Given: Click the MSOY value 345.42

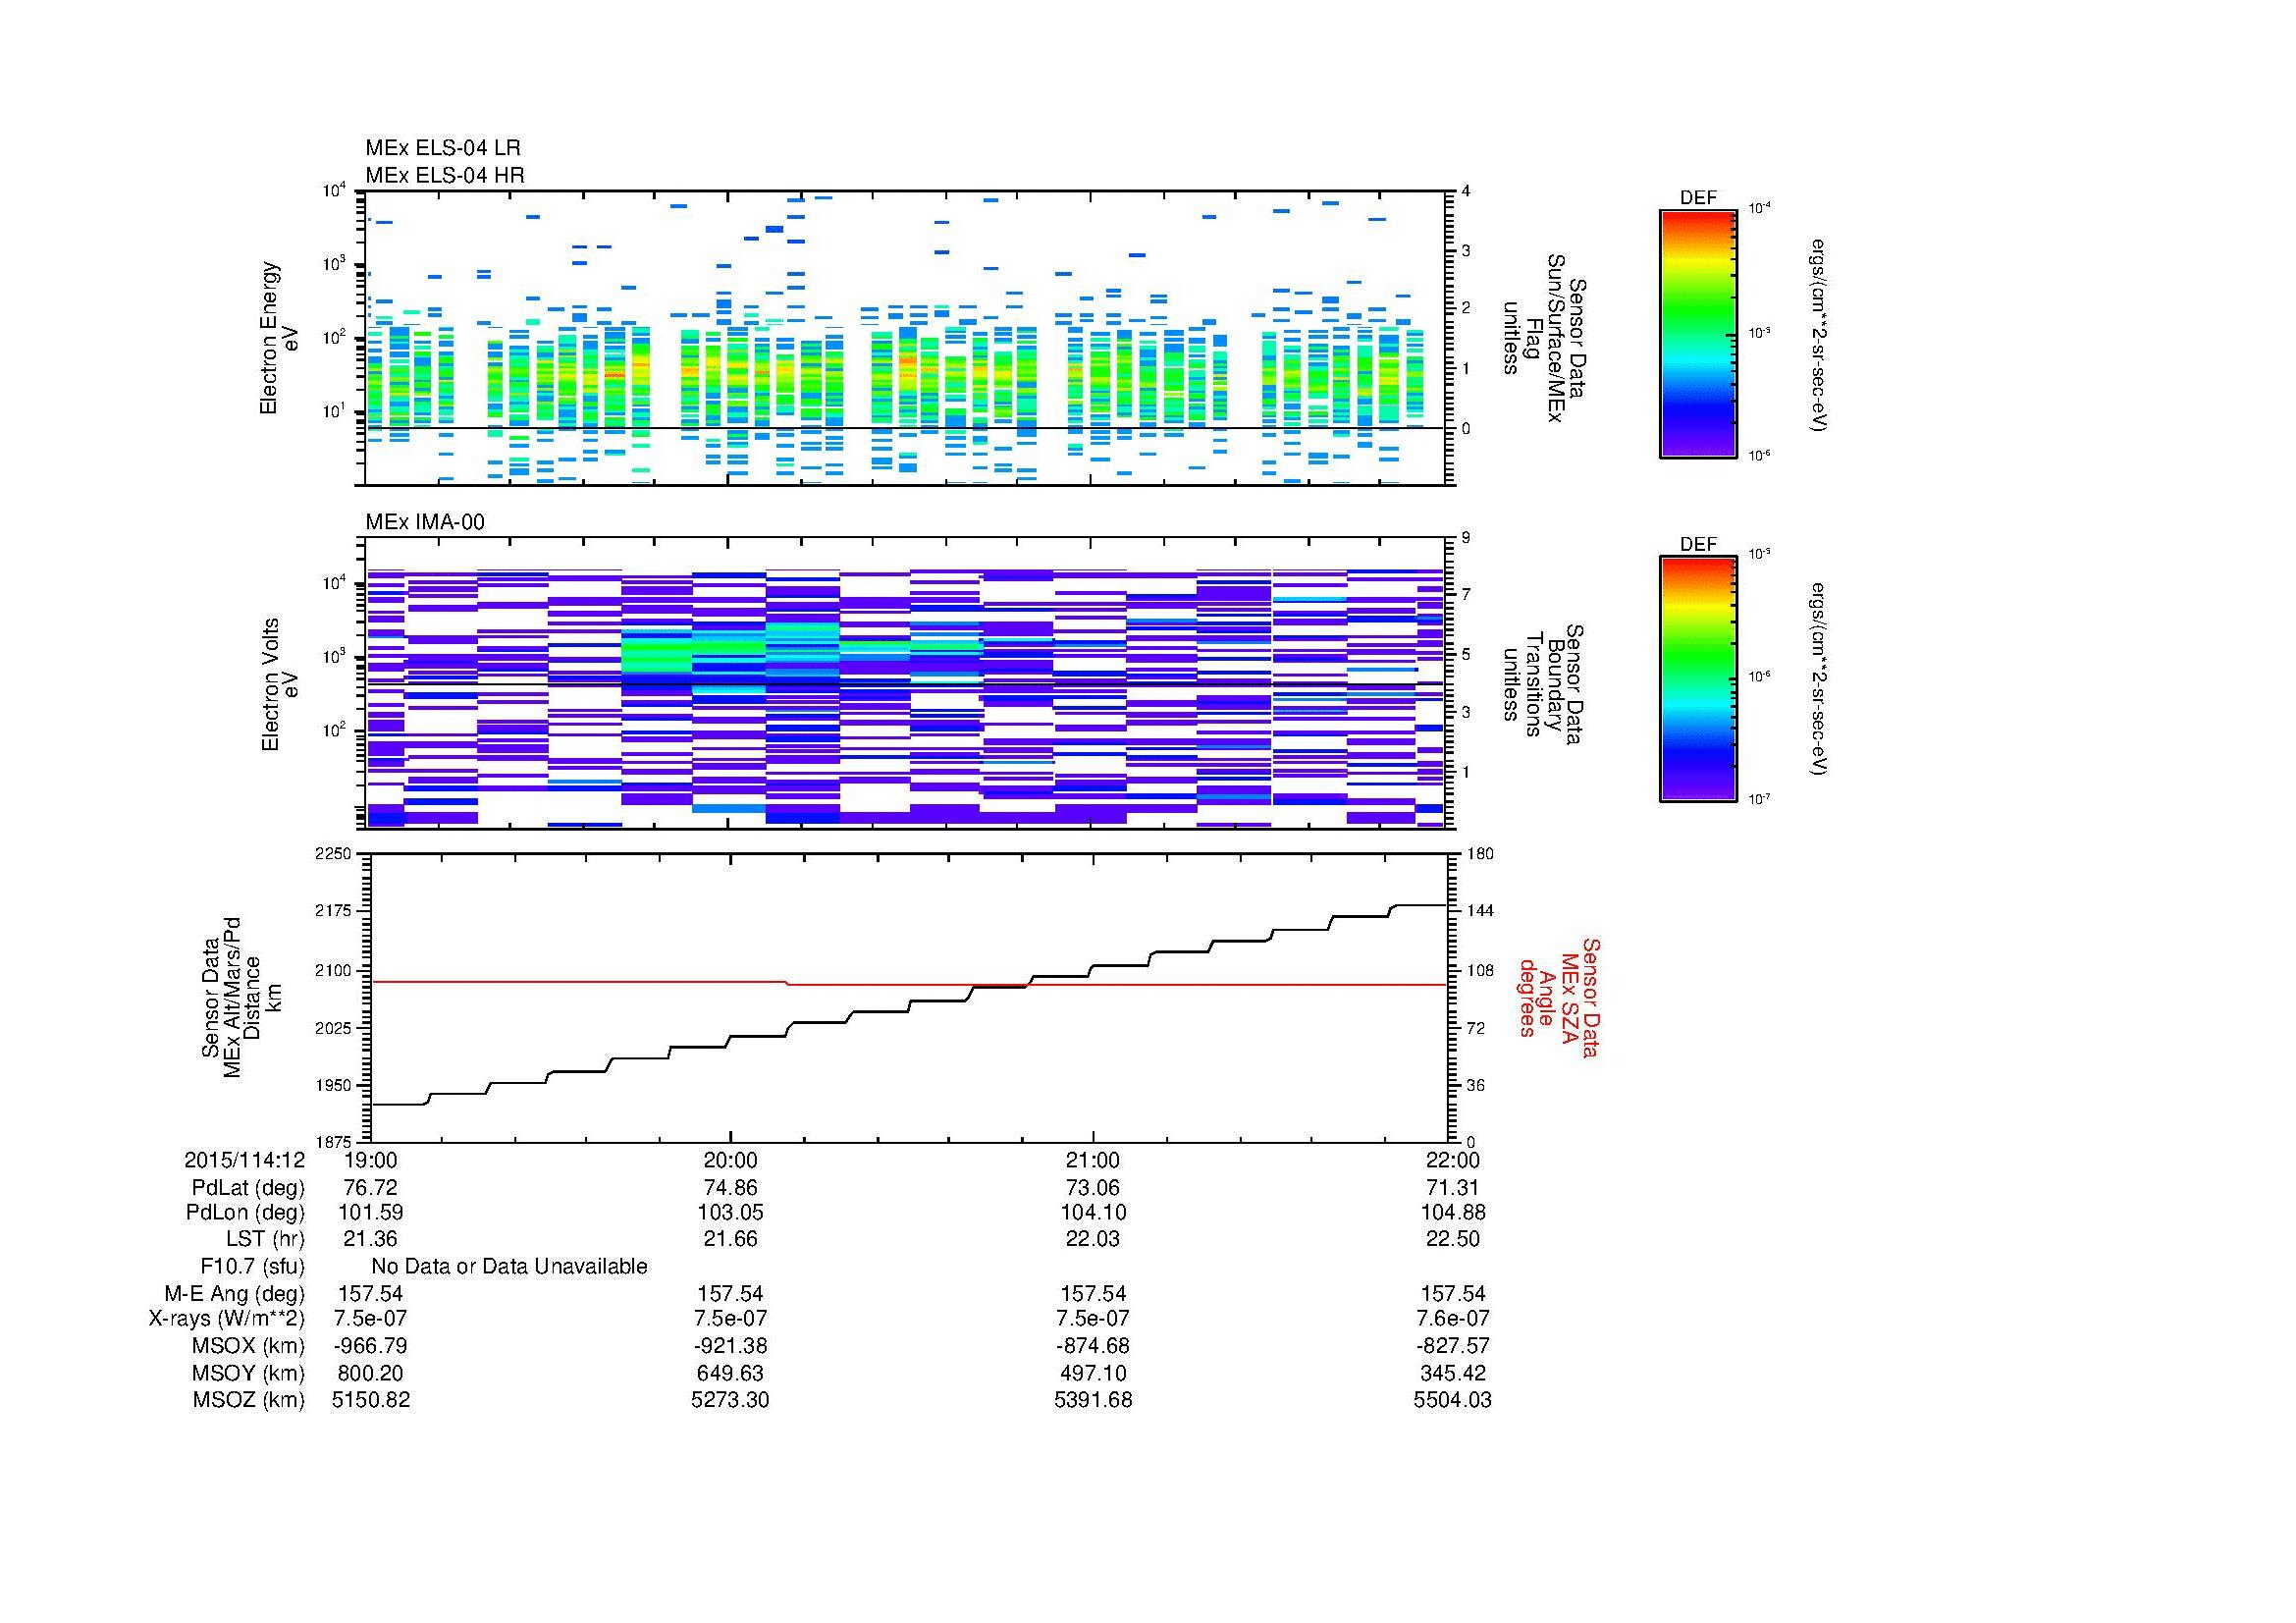Looking at the screenshot, I should pyautogui.click(x=1453, y=1374).
